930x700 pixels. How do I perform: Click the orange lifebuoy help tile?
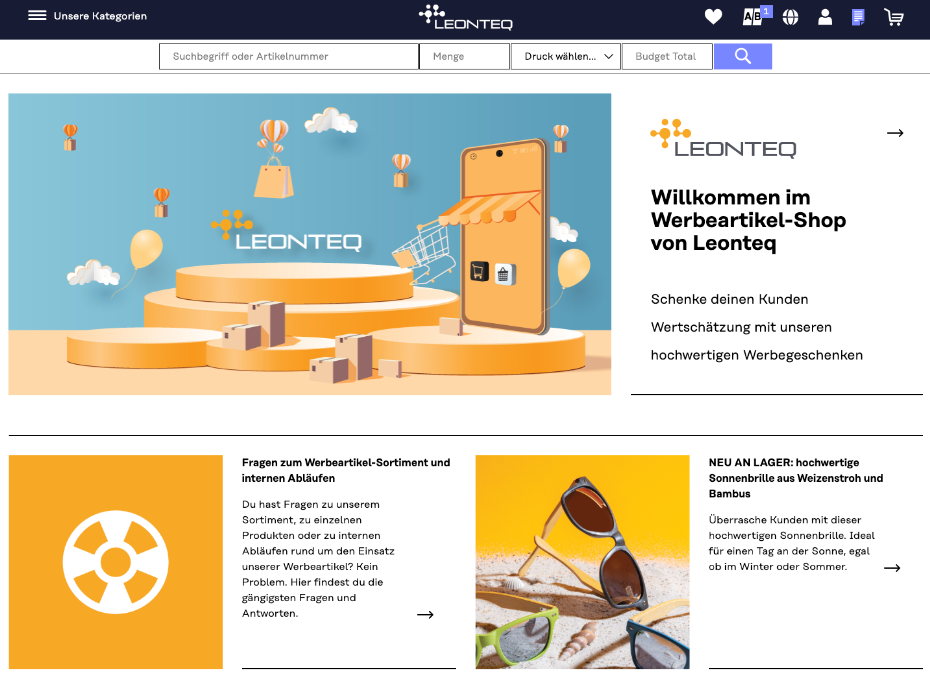(115, 562)
